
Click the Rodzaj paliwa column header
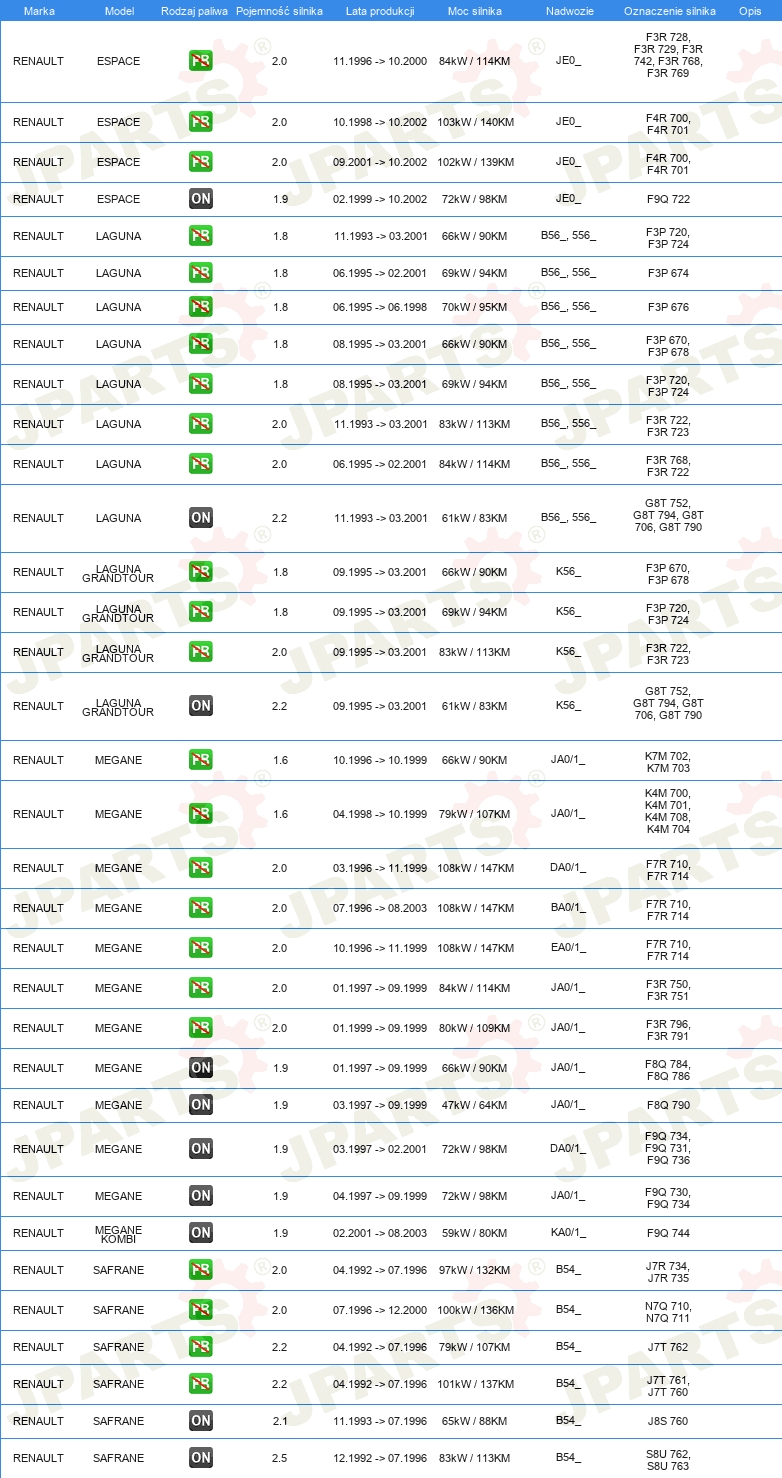[194, 10]
